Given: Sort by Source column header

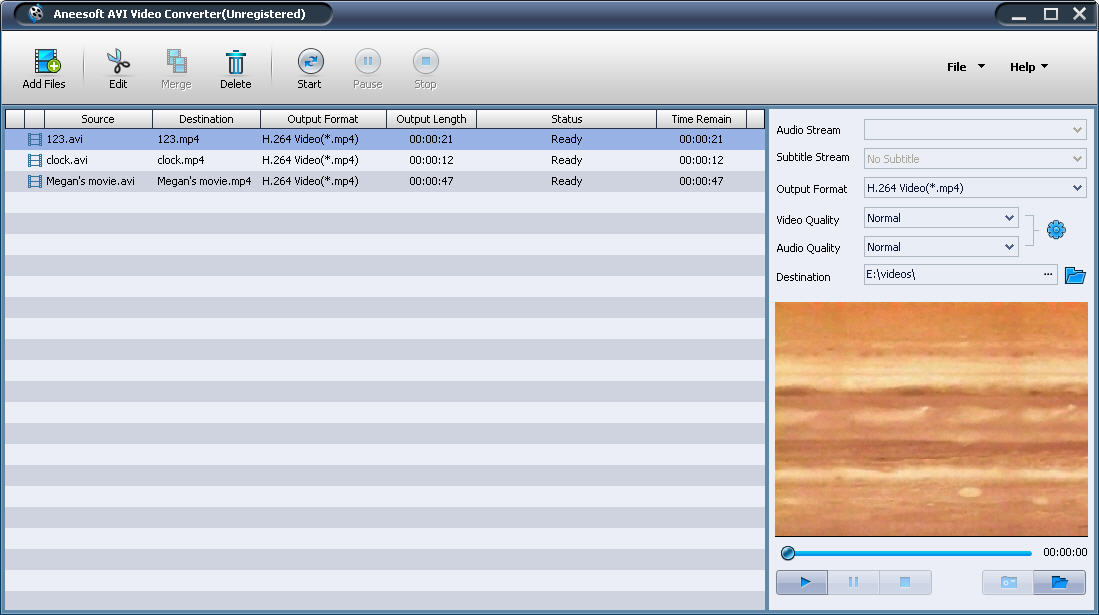Looking at the screenshot, I should (98, 119).
